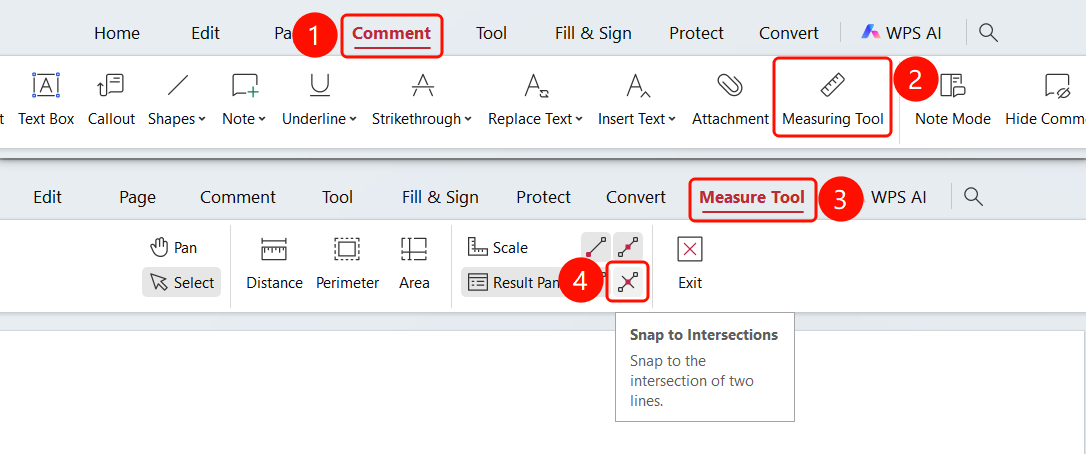
Task: Select the Text Box tool
Action: (x=46, y=101)
